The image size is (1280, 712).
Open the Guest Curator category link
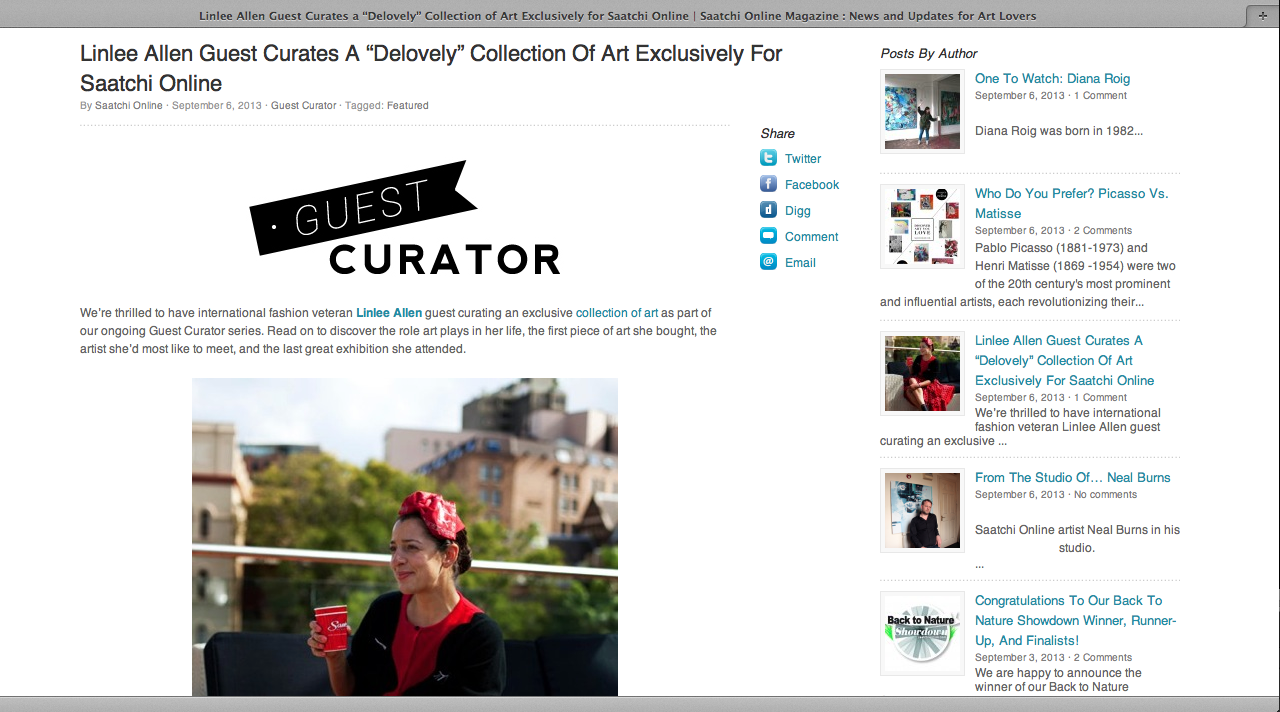click(x=304, y=105)
